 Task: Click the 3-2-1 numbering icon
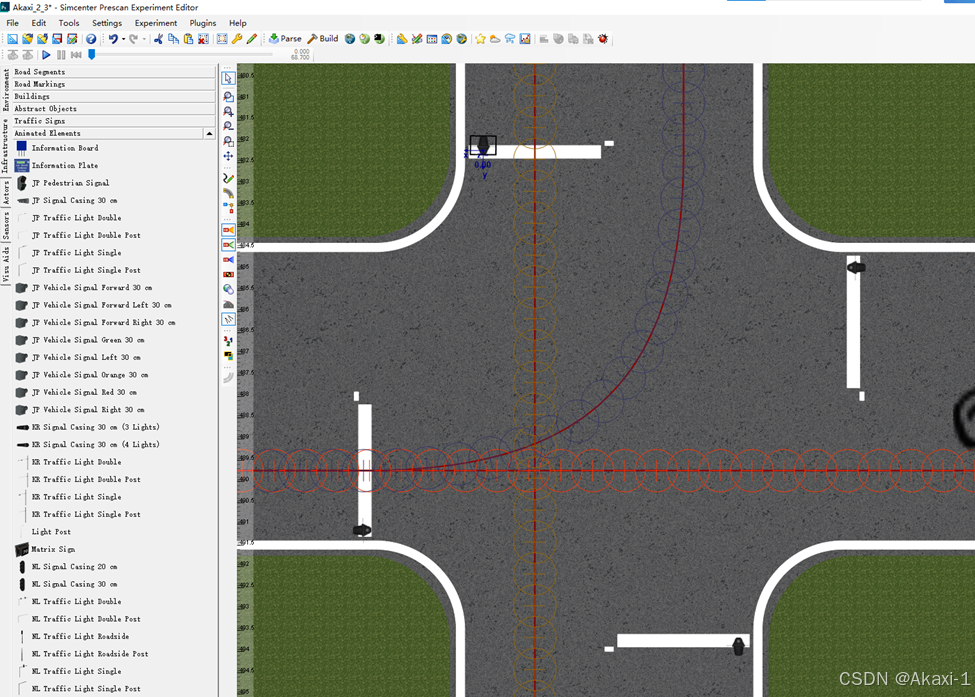pyautogui.click(x=228, y=341)
